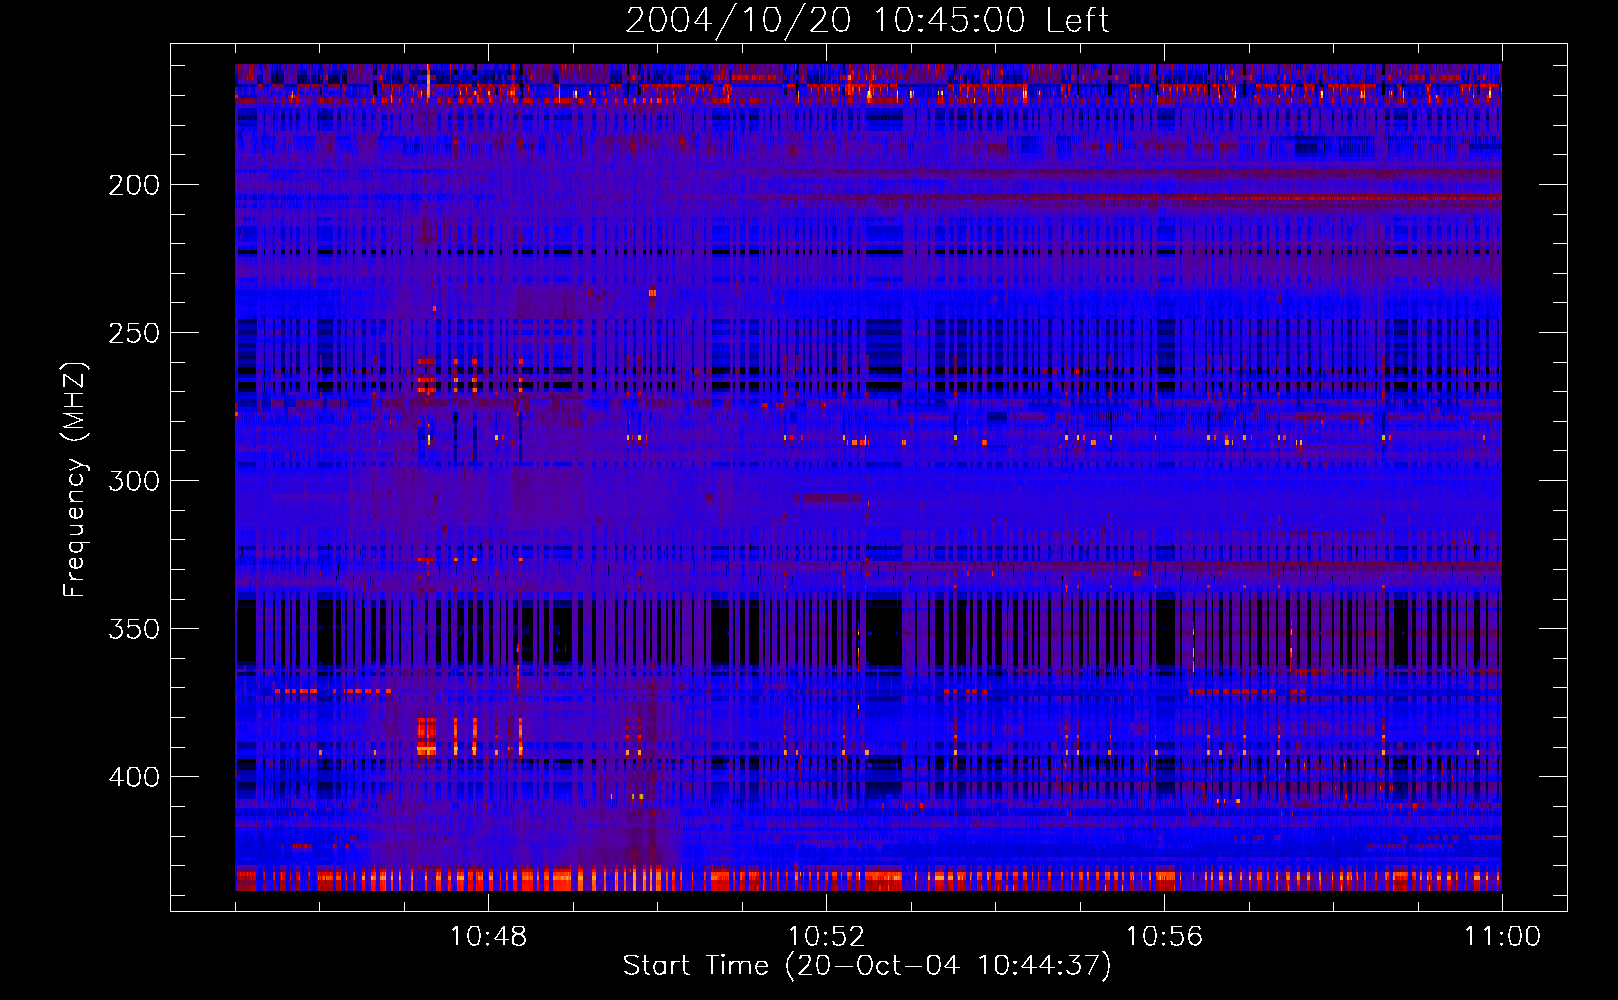Click the long red horizontal line near 205 MHz
This screenshot has height=1000, width=1618.
(x=1300, y=198)
